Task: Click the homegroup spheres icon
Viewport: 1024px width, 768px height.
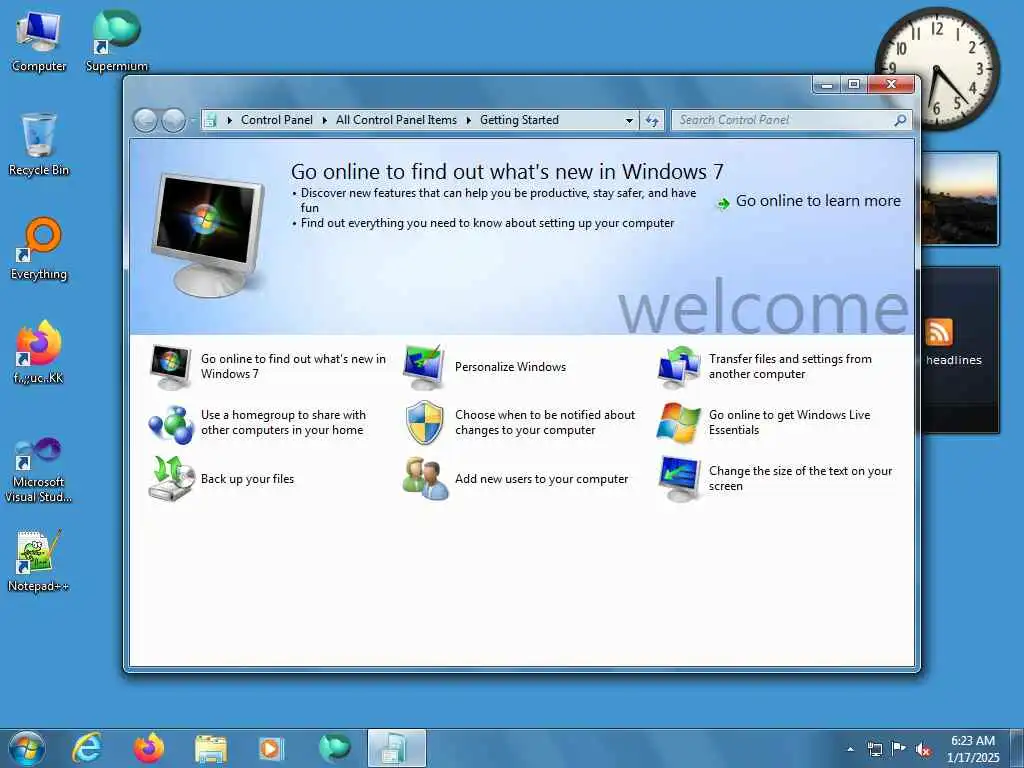Action: point(170,423)
